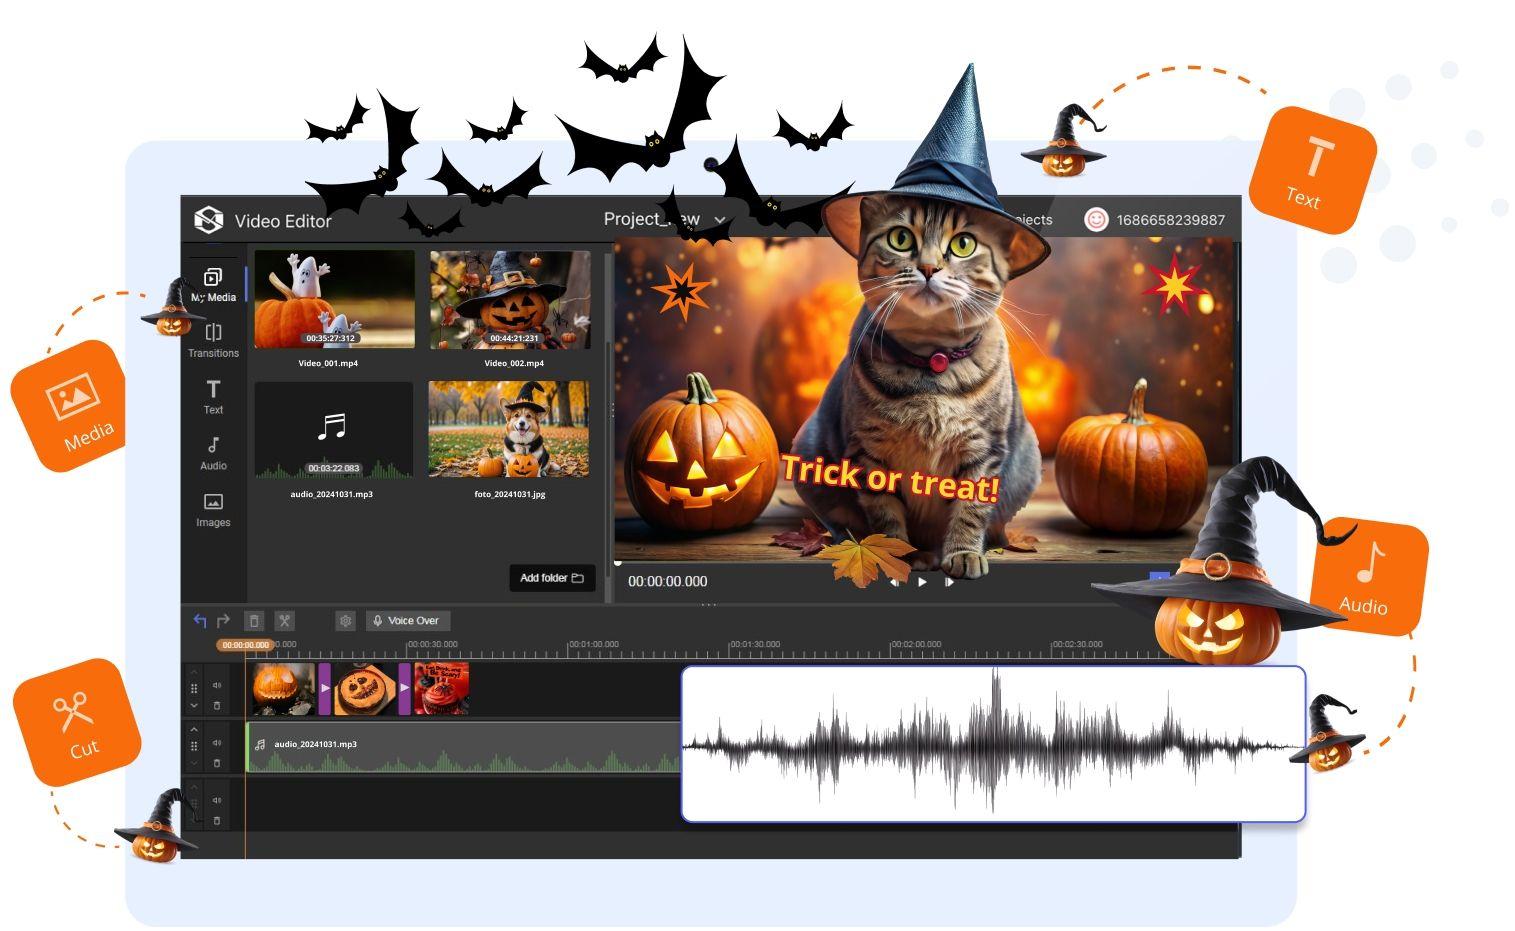The width and height of the screenshot is (1515, 931).
Task: Select the scissors cut tool
Action: [x=284, y=621]
